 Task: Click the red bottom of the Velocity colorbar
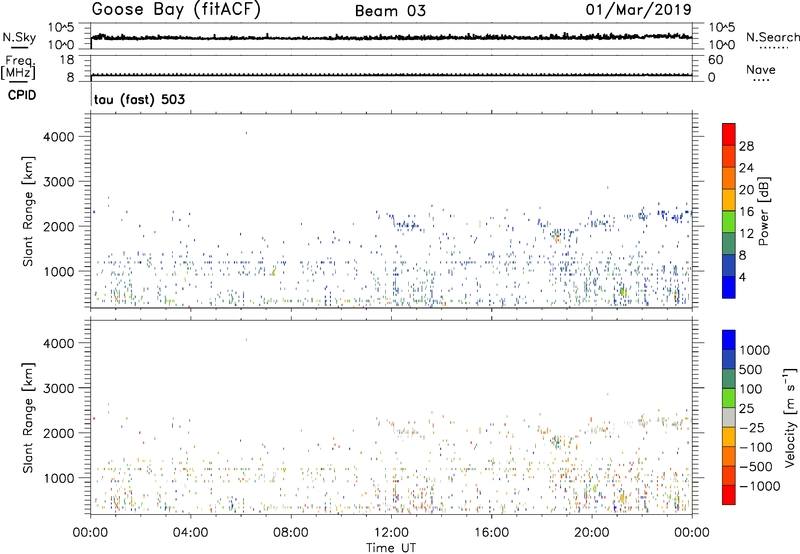click(729, 495)
